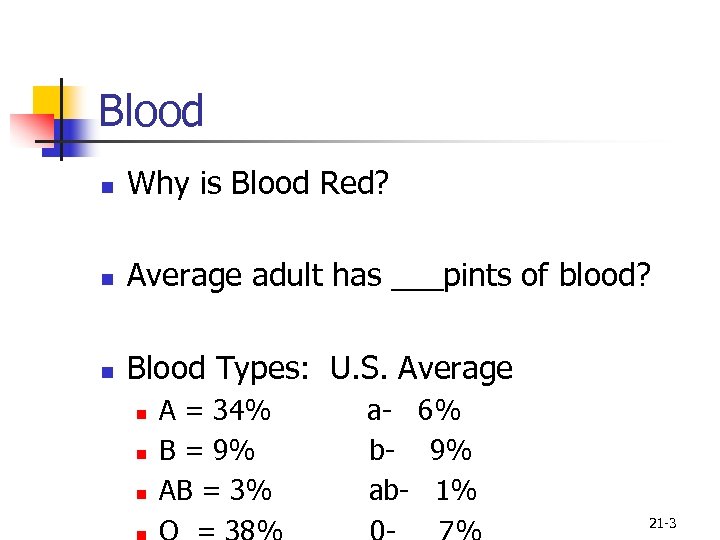Click the red square in the title decoration

click(x=30, y=130)
